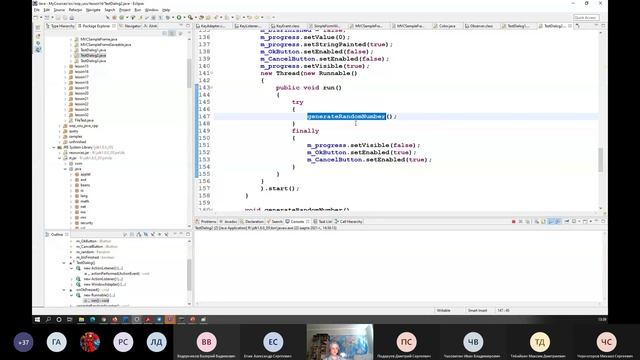The height and width of the screenshot is (360, 640).
Task: Toggle Link with Editor in Package Explorer
Action: [172, 33]
